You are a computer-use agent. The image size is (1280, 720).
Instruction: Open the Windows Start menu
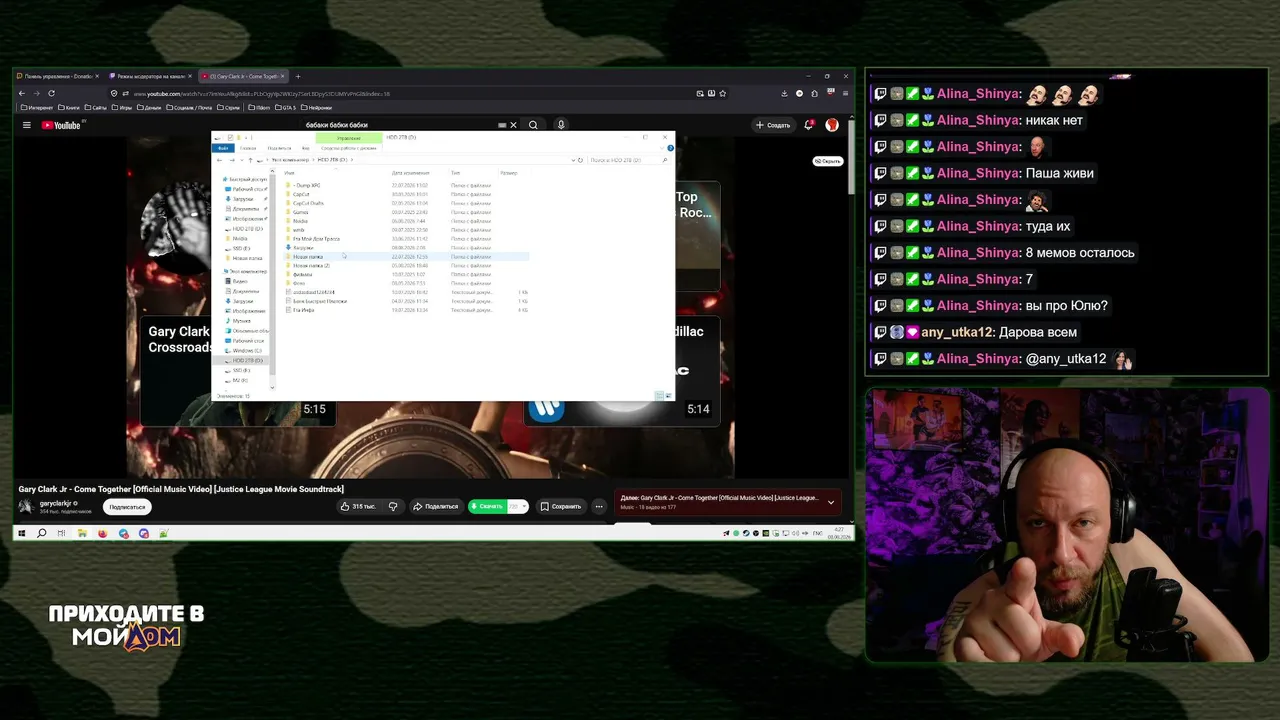click(x=21, y=533)
